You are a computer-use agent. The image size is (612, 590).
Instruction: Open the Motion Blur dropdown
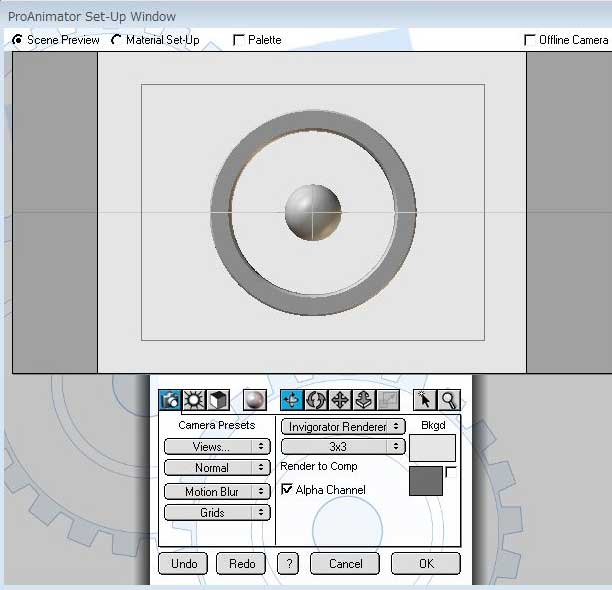pos(217,492)
